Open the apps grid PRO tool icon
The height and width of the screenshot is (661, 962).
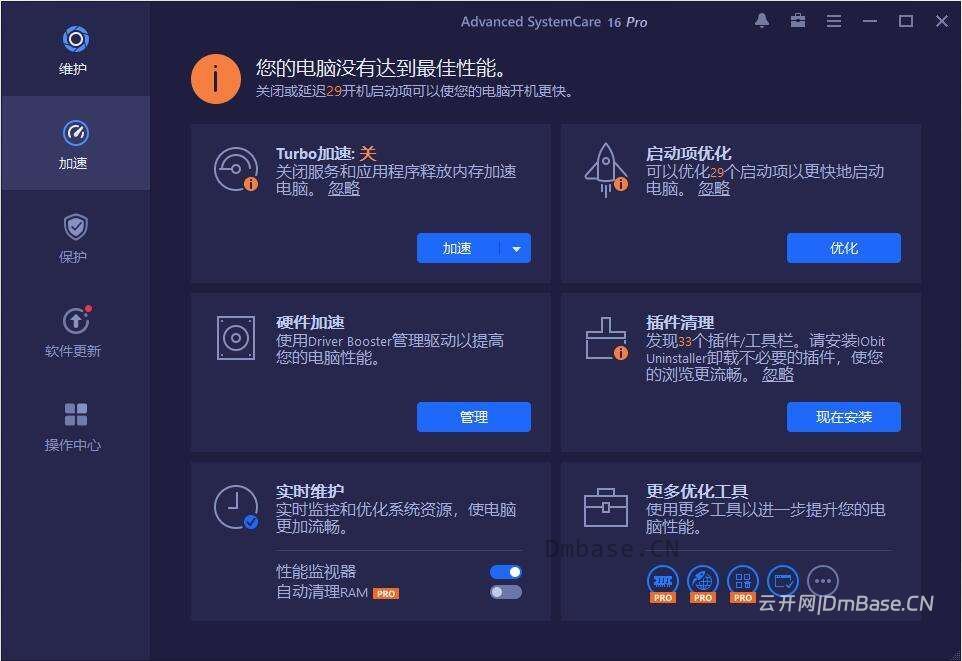pos(743,583)
